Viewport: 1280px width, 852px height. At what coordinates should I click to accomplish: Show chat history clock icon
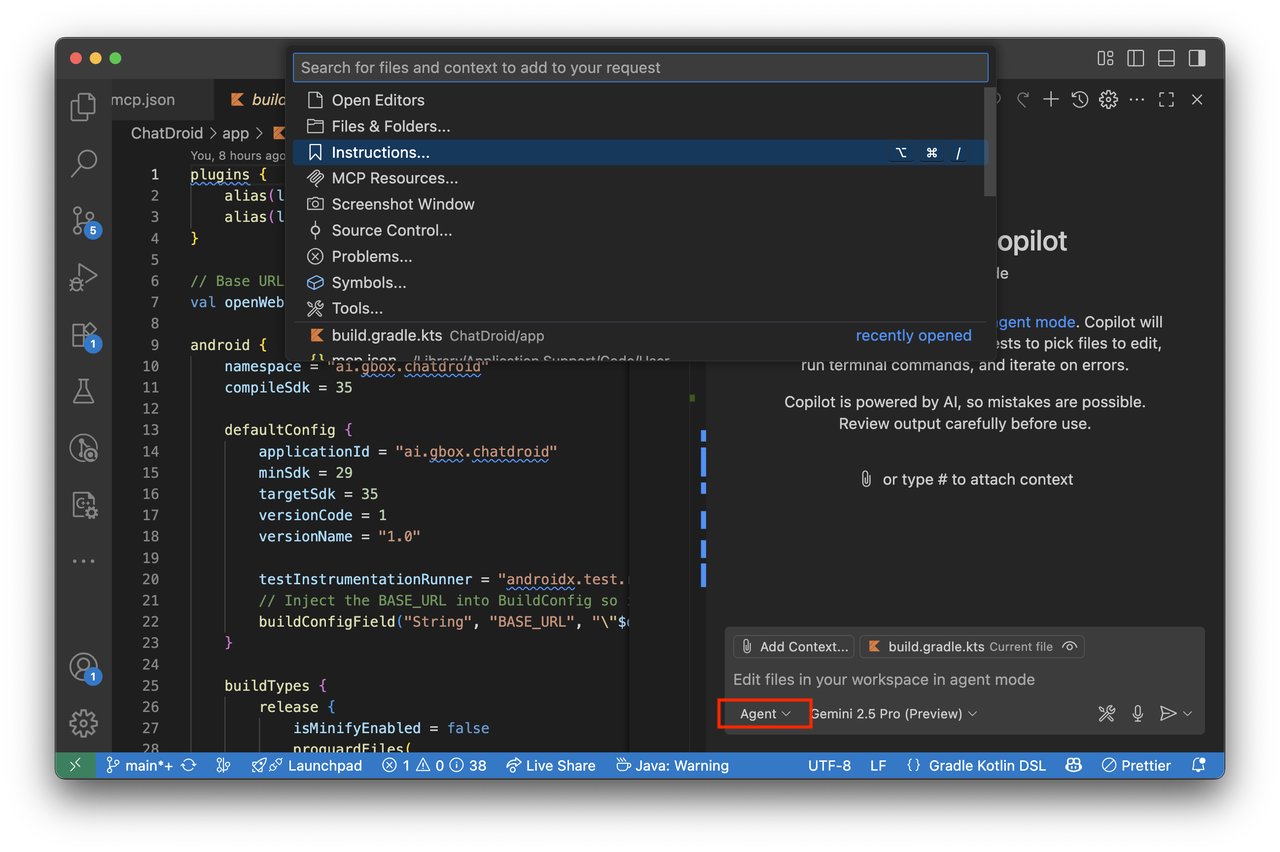[x=1080, y=99]
